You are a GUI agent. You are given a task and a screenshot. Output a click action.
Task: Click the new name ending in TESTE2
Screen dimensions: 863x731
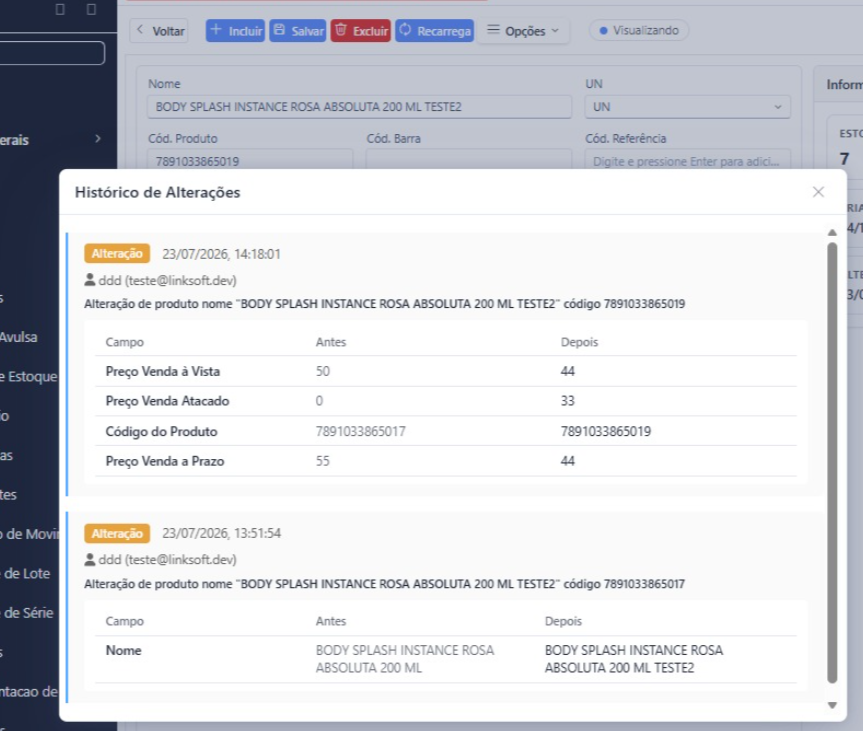[x=634, y=659]
